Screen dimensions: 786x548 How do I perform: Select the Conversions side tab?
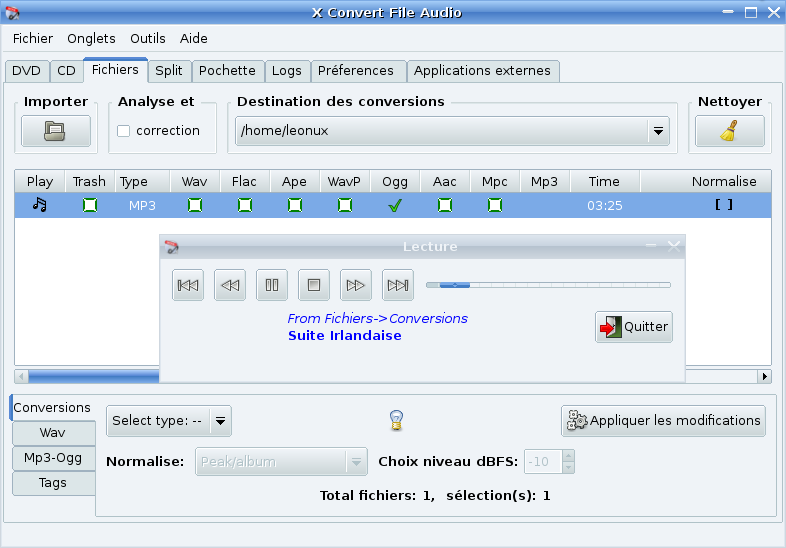[52, 408]
